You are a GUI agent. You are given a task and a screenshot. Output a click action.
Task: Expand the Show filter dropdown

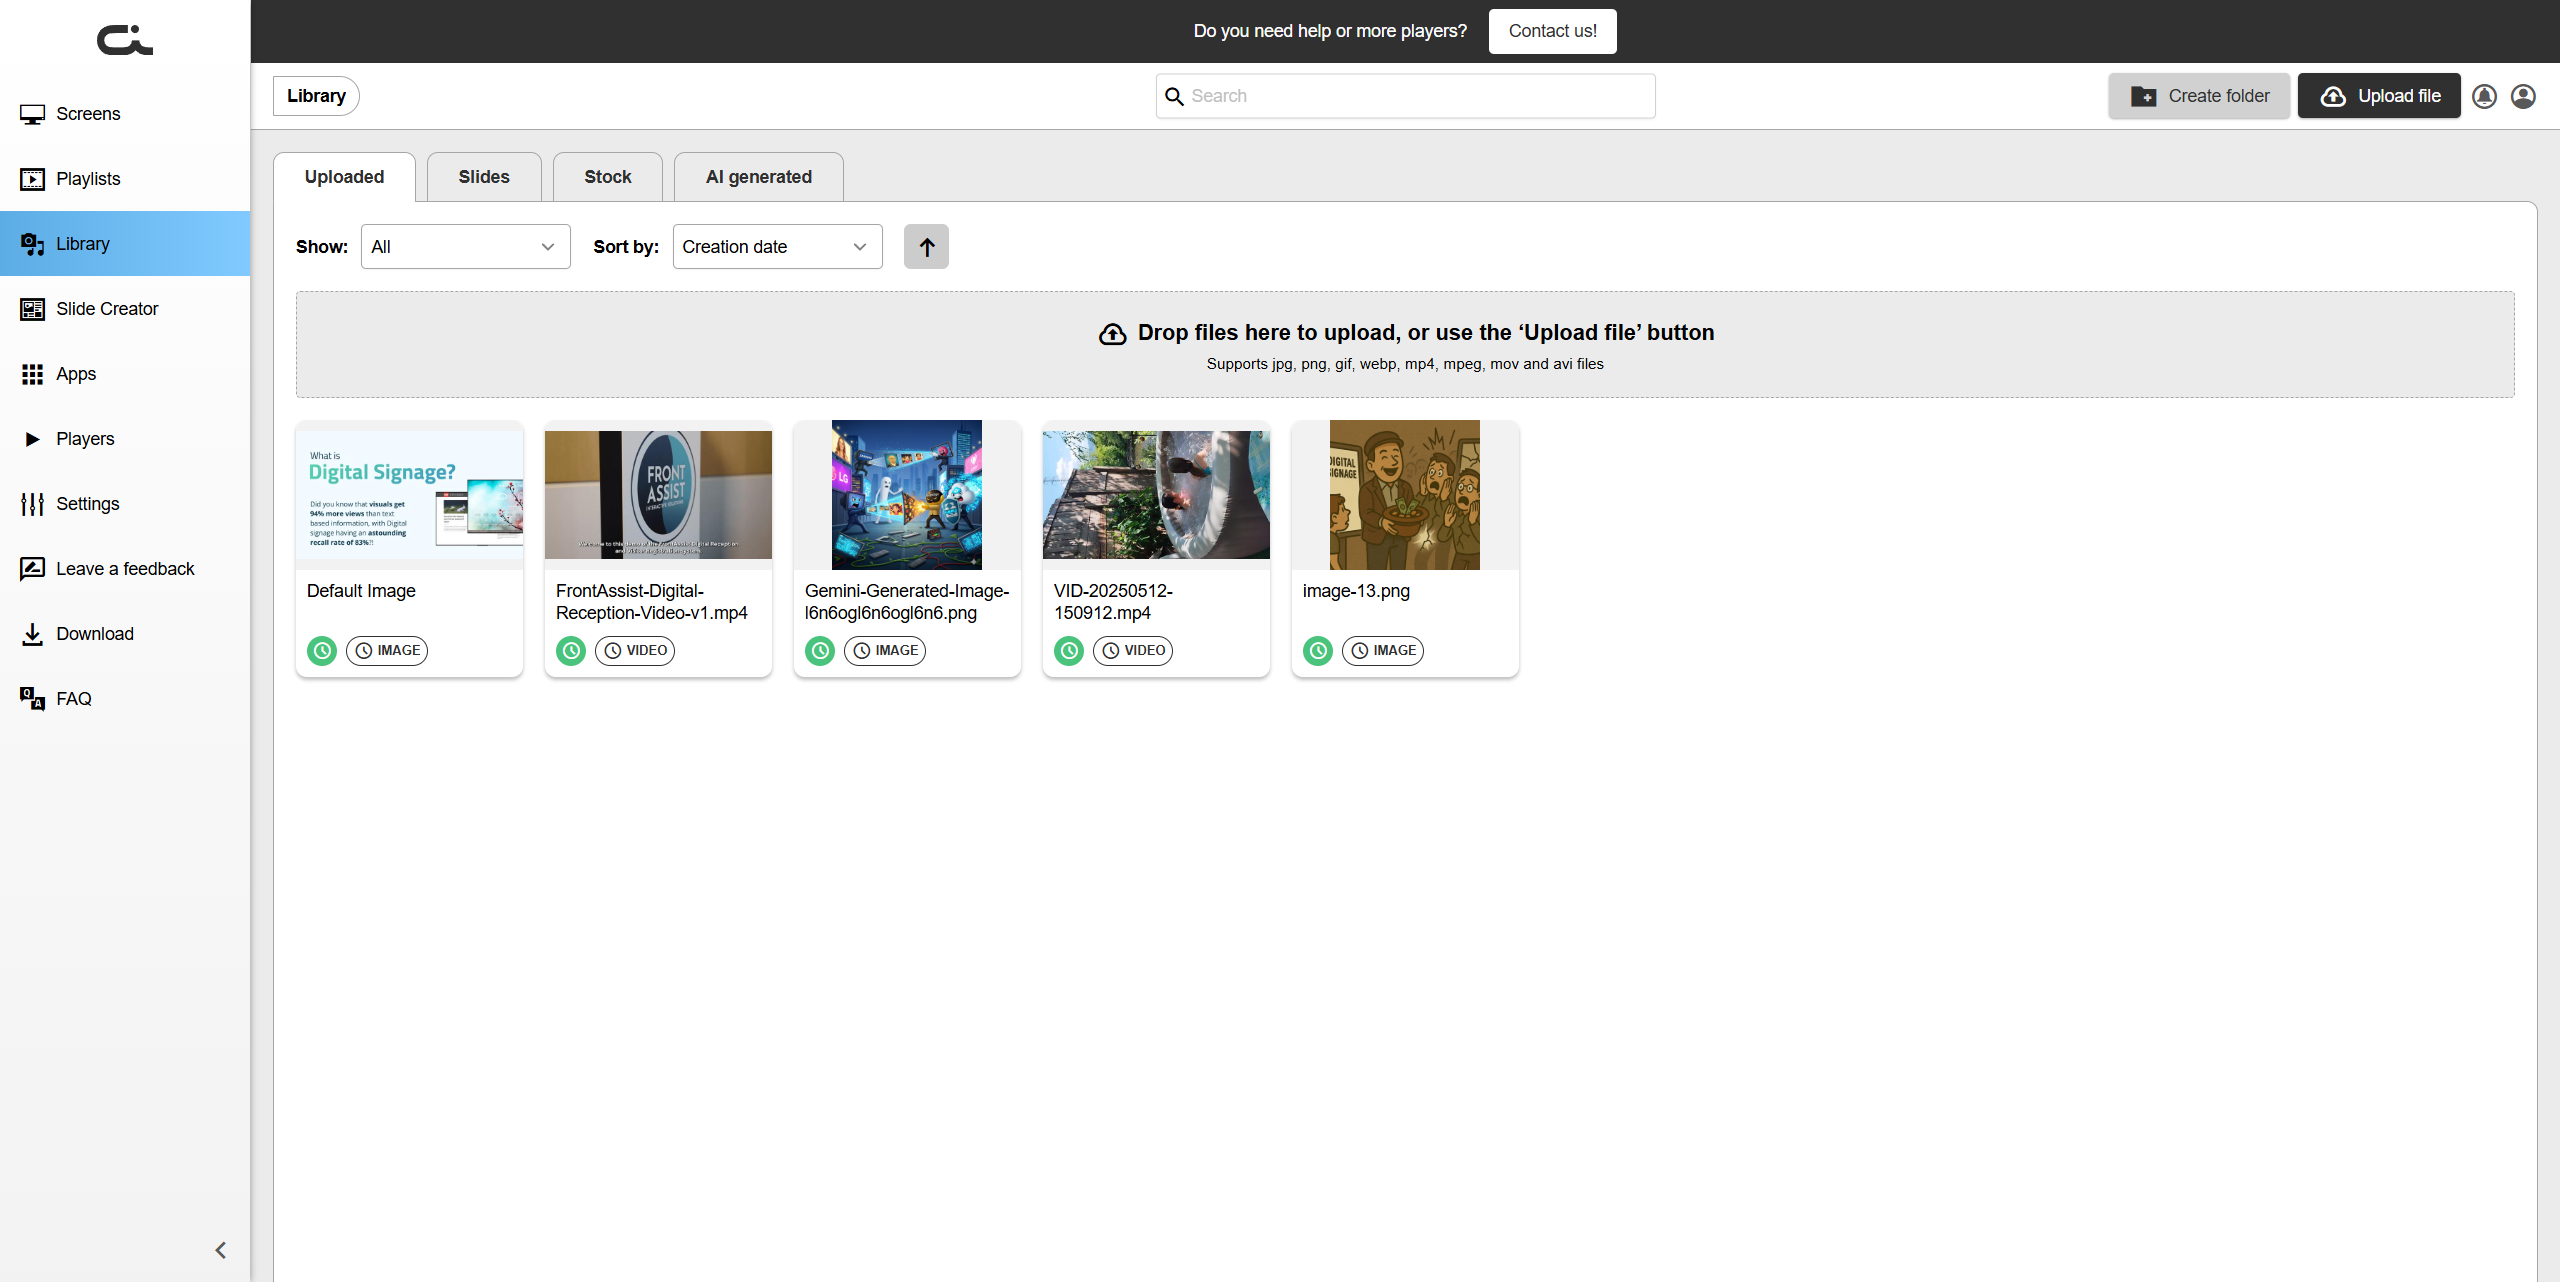pos(465,247)
